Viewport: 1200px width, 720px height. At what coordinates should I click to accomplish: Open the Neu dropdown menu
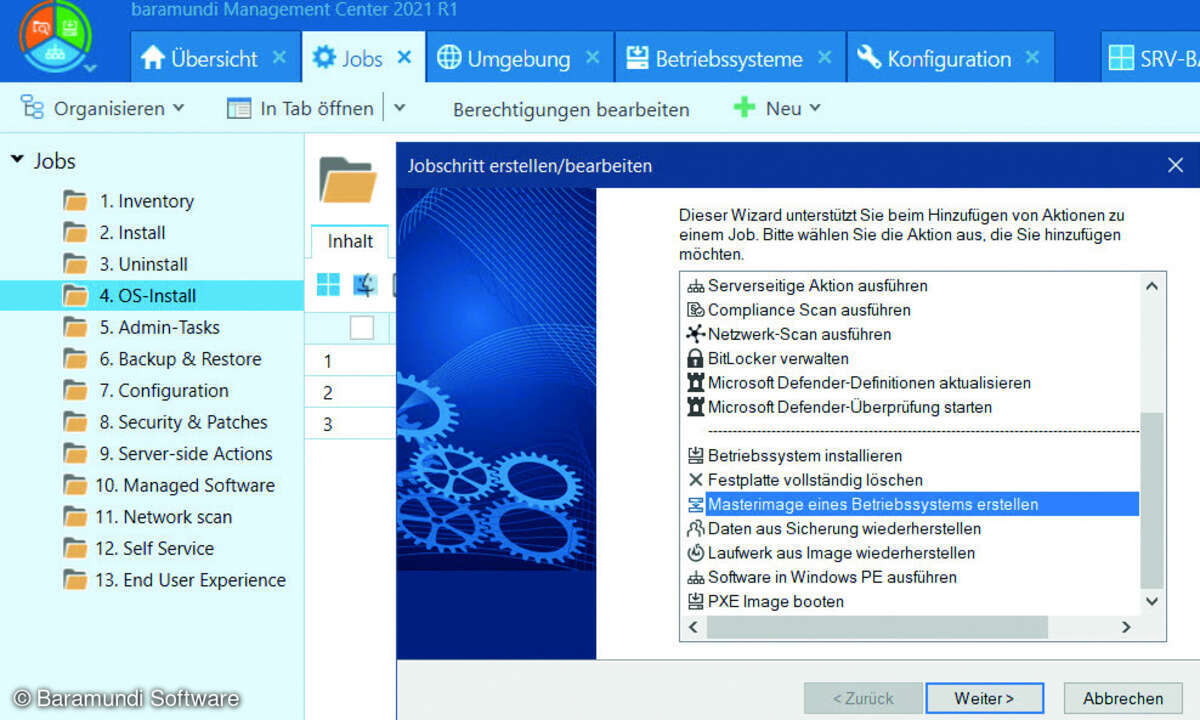click(777, 108)
